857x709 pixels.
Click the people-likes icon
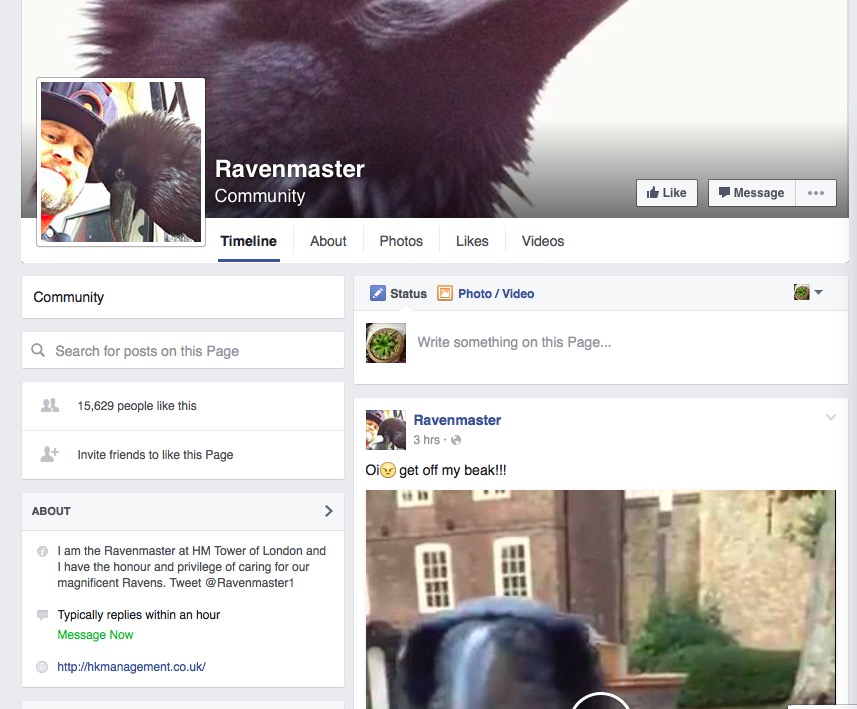tap(50, 405)
